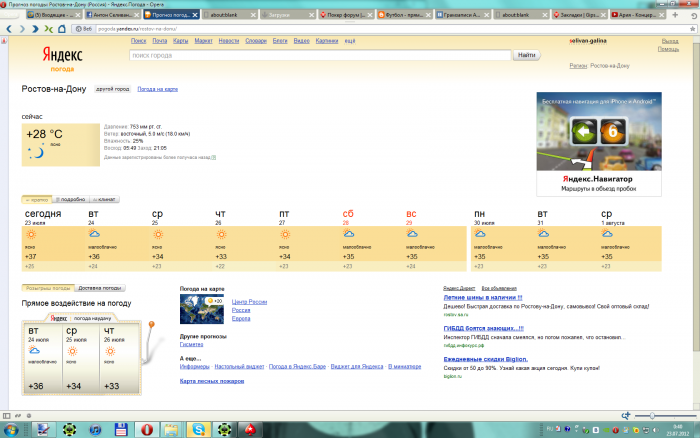
Task: Select the кратко forecast view tab
Action: coord(37,200)
